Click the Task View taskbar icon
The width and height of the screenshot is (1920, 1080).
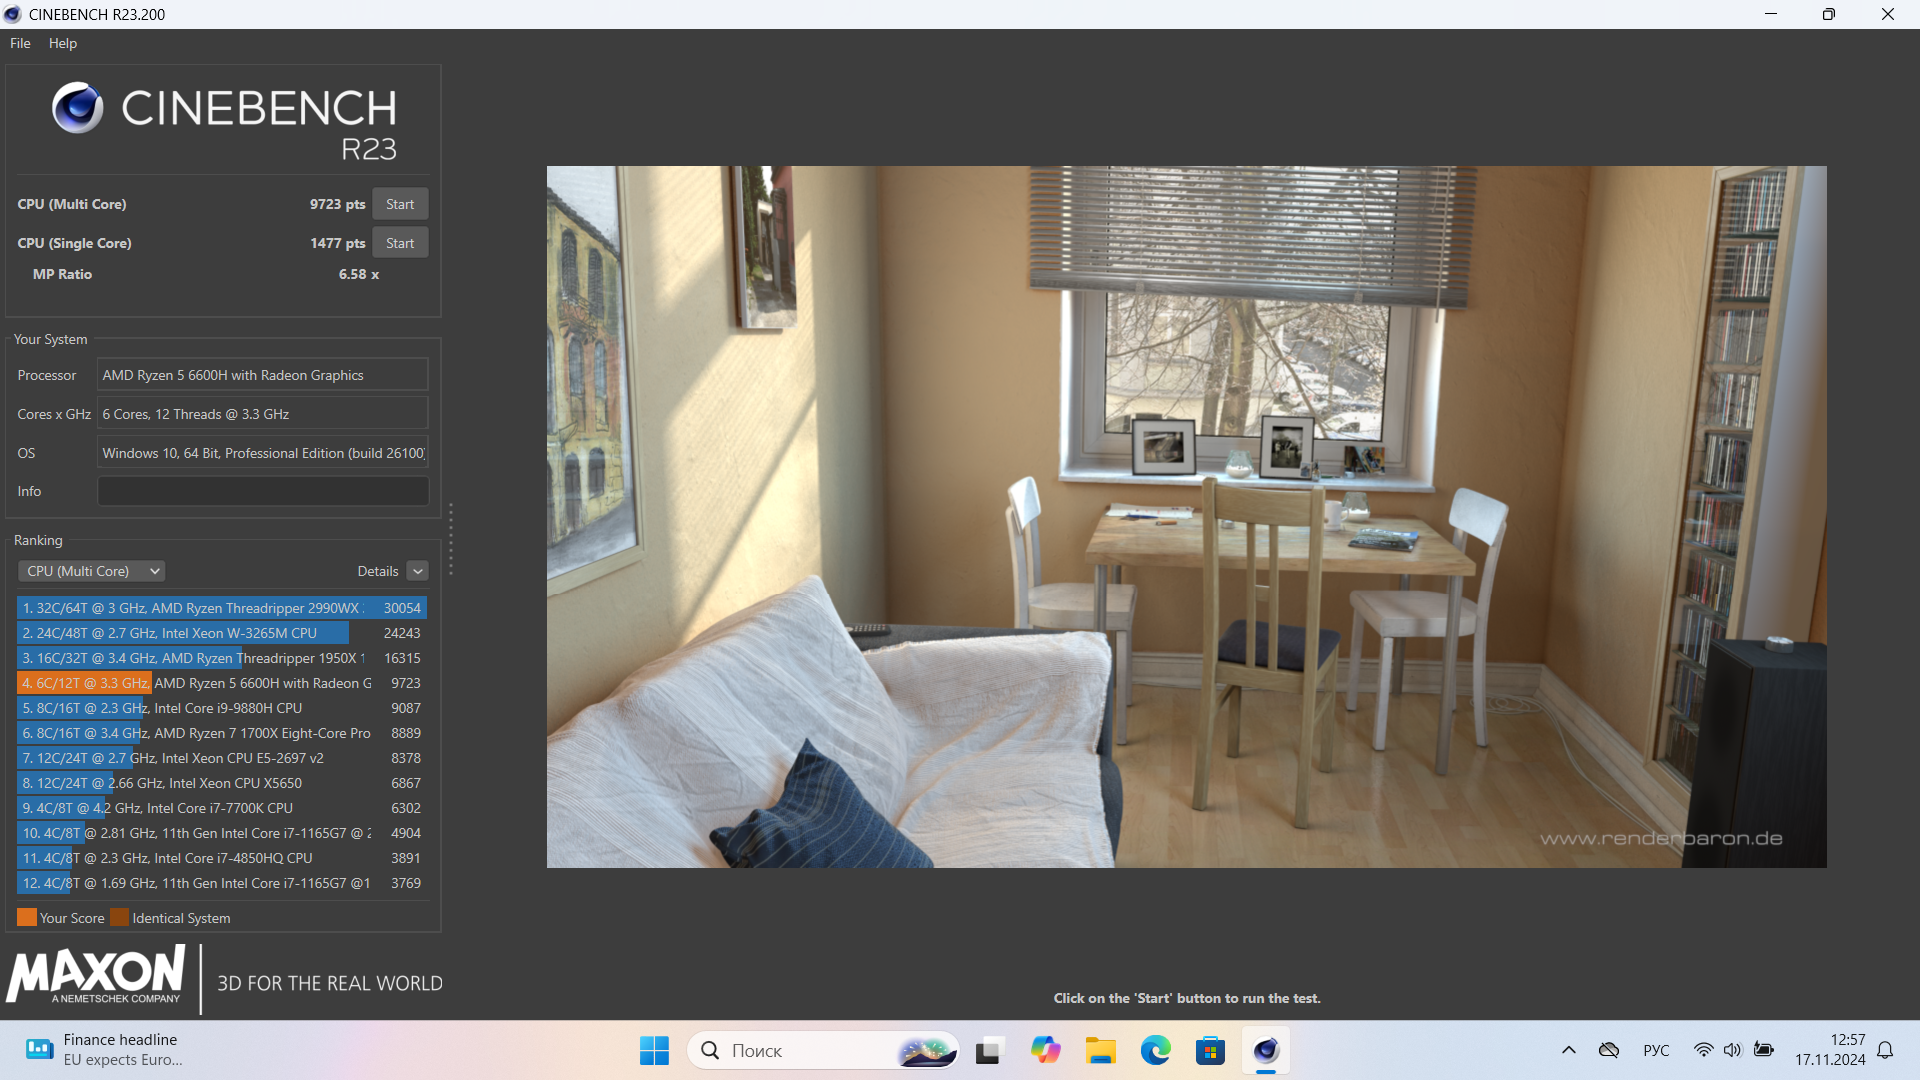pos(988,1050)
